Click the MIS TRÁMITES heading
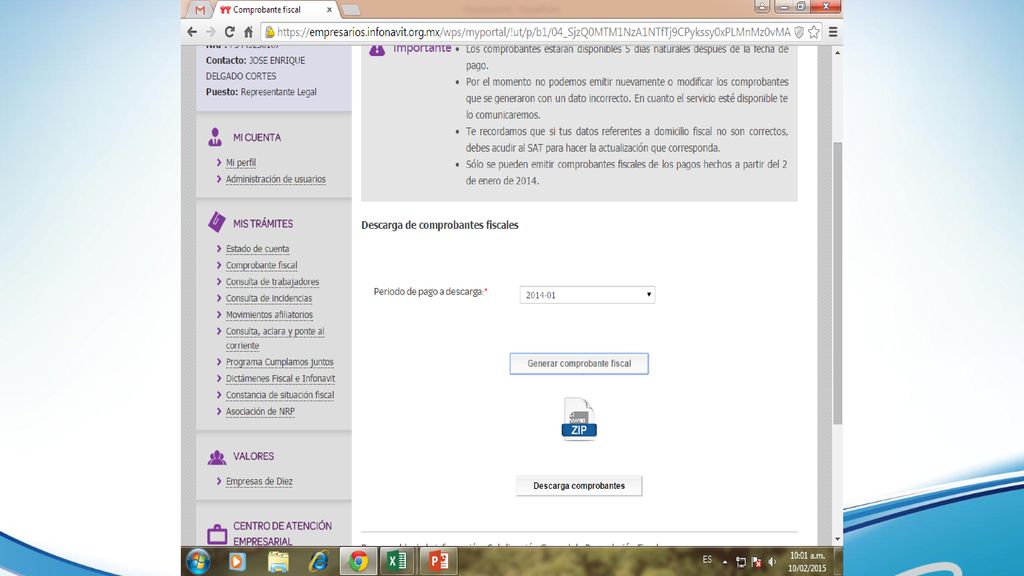This screenshot has height=576, width=1024. click(263, 223)
